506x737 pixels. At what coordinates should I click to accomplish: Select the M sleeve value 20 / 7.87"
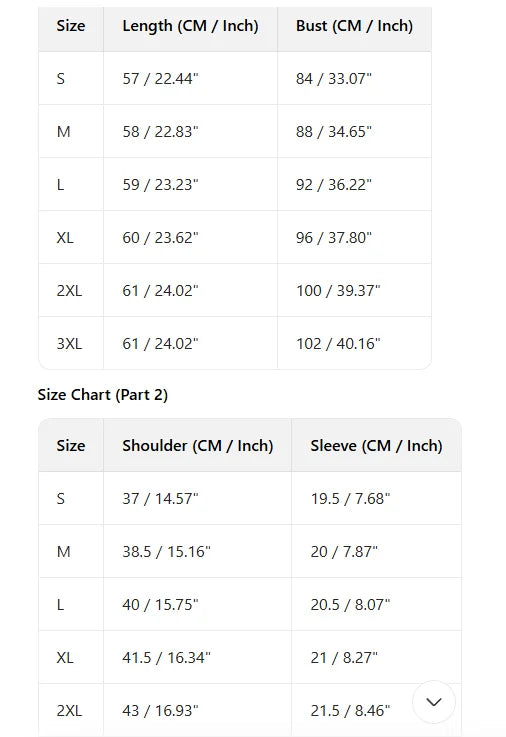tap(344, 551)
